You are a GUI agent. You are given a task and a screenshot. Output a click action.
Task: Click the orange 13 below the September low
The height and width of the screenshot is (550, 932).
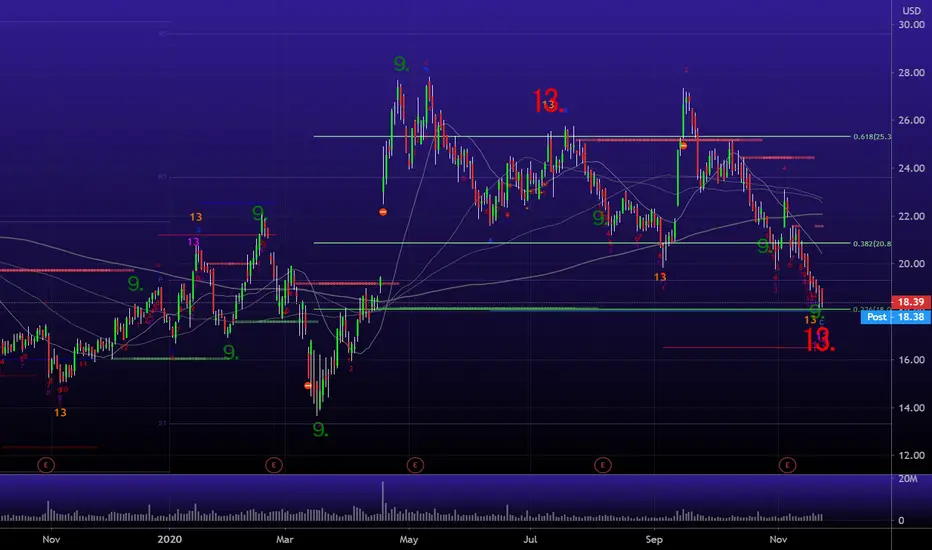(660, 277)
